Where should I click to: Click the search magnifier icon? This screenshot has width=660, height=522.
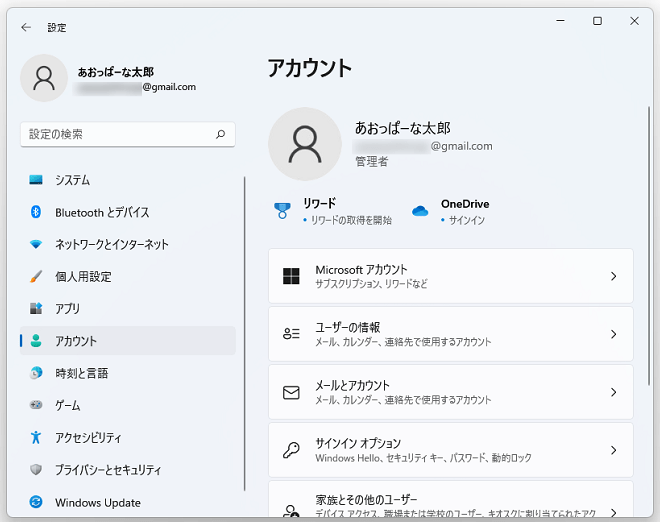click(x=221, y=134)
